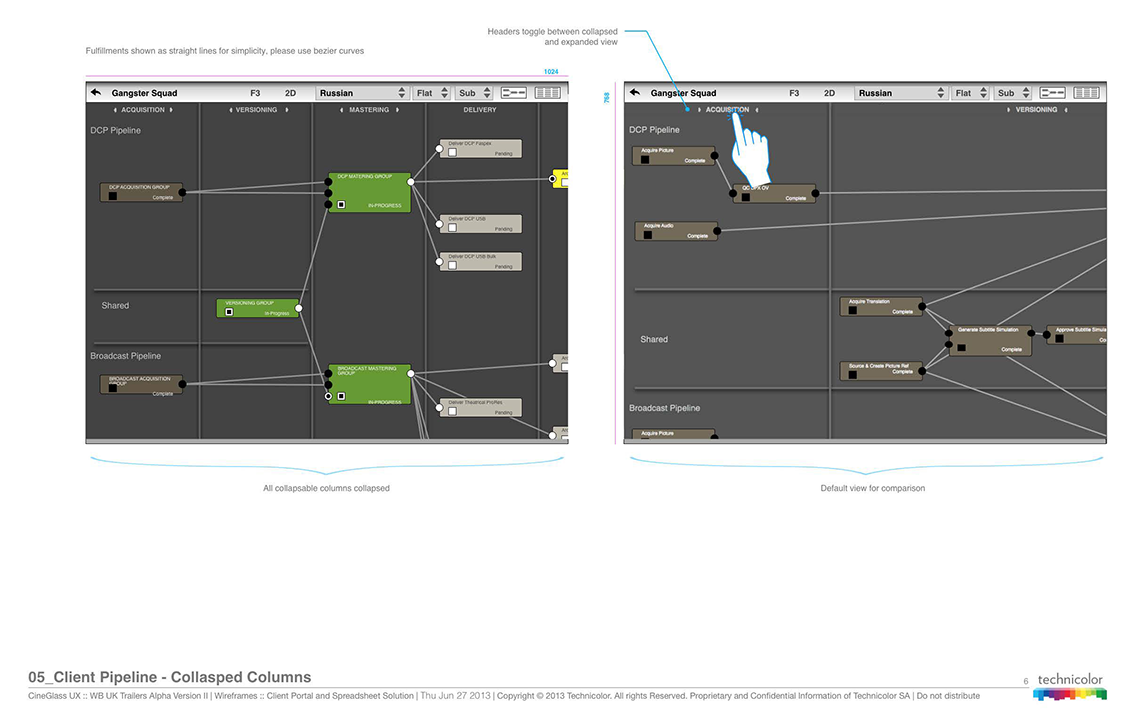Tick checkbox on Deliver DCP Faspex node

pyautogui.click(x=452, y=154)
